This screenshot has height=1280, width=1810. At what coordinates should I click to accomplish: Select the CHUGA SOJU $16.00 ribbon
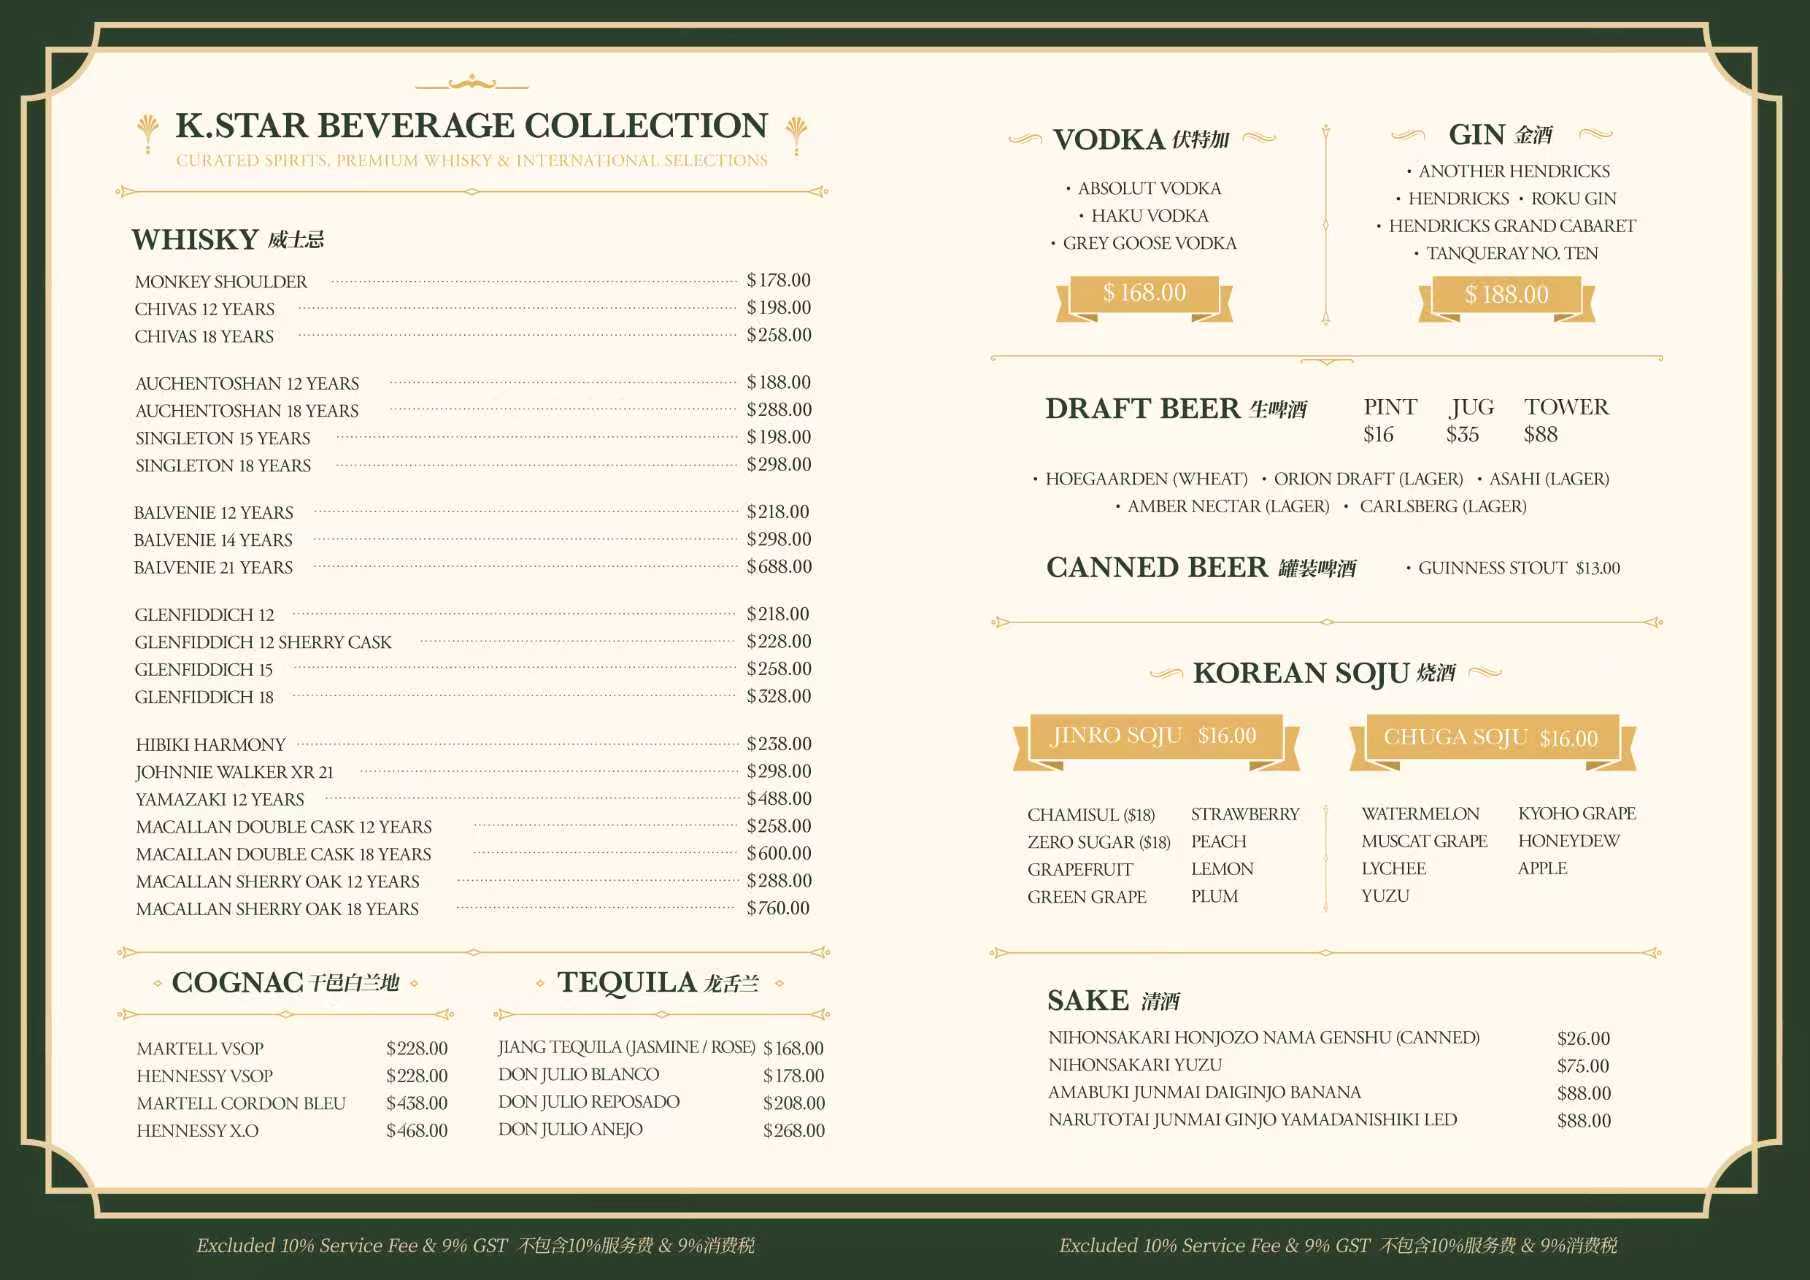click(1492, 741)
